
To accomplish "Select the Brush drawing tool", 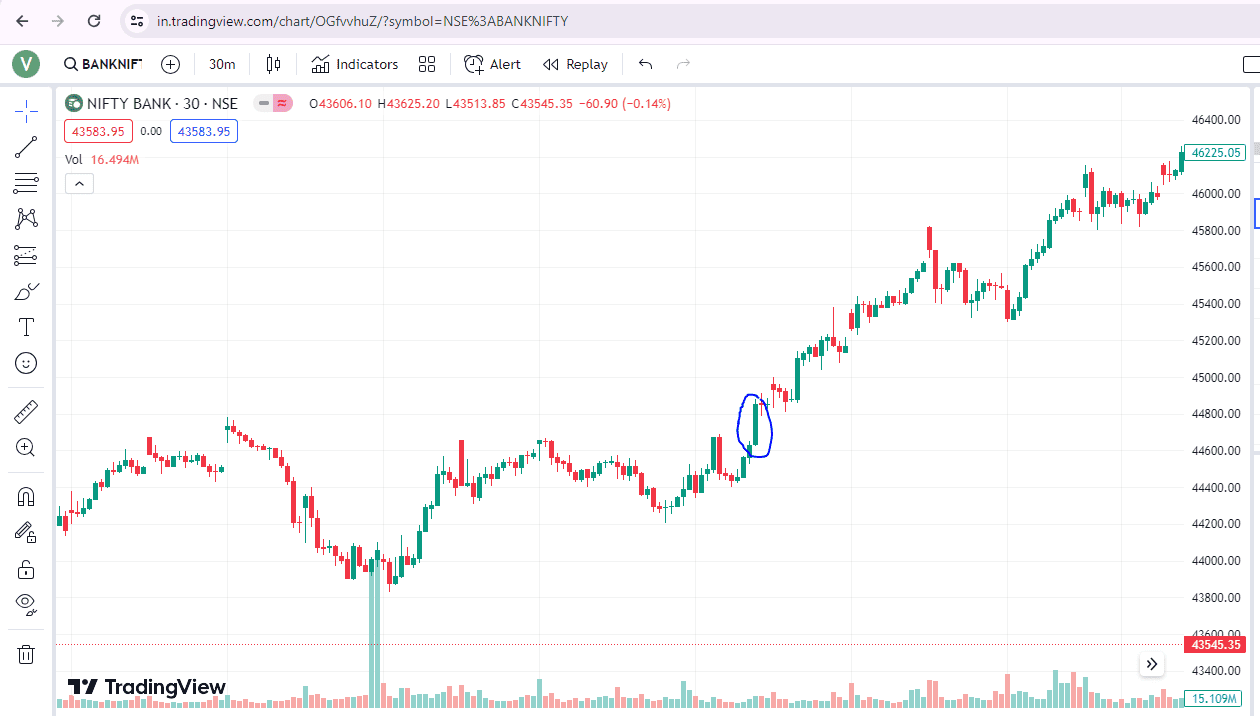I will point(26,291).
